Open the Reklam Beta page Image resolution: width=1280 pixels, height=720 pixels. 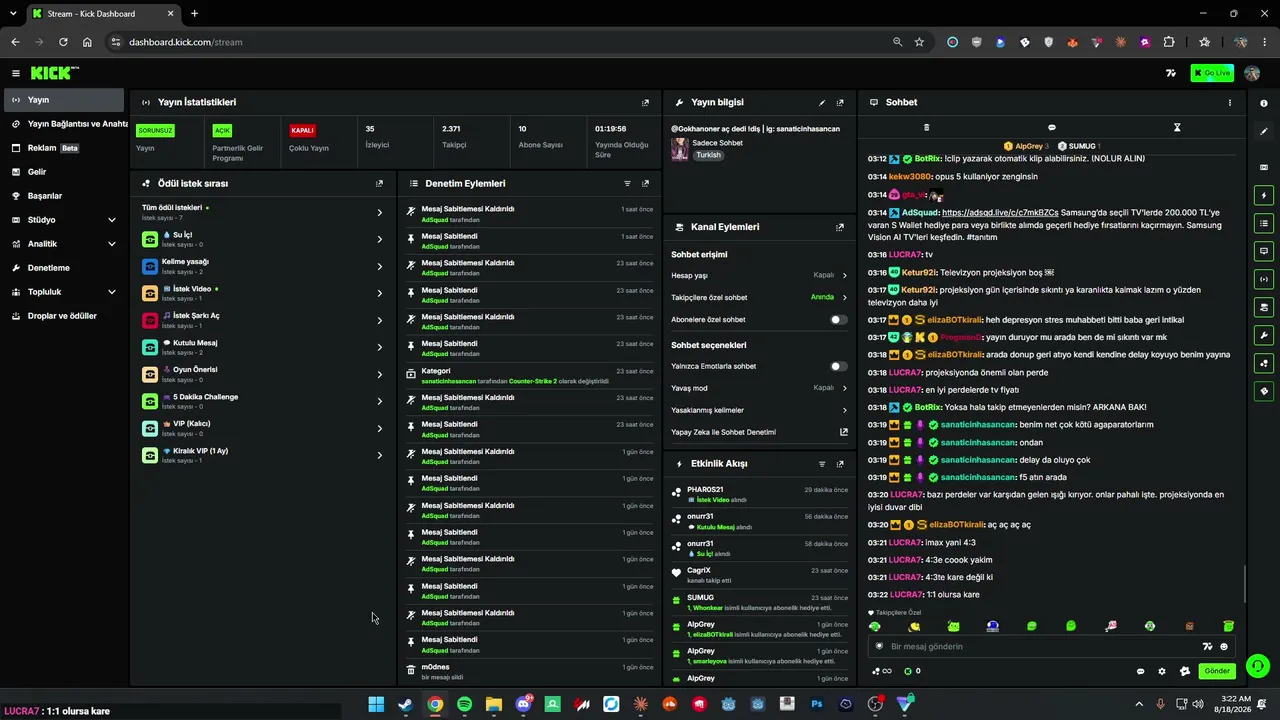64,148
